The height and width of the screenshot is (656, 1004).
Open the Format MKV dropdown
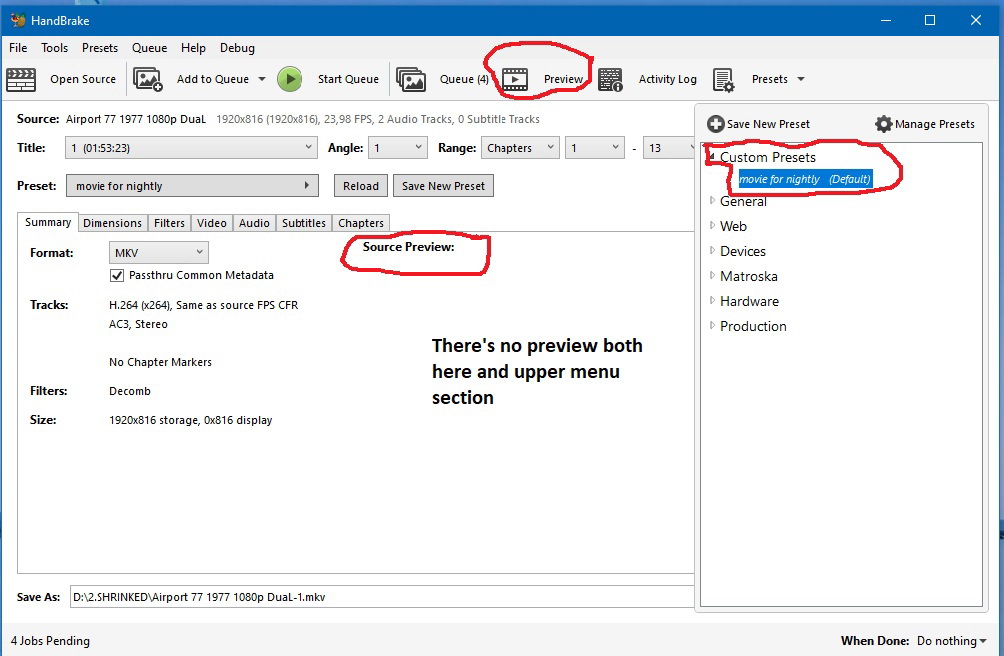tap(158, 252)
